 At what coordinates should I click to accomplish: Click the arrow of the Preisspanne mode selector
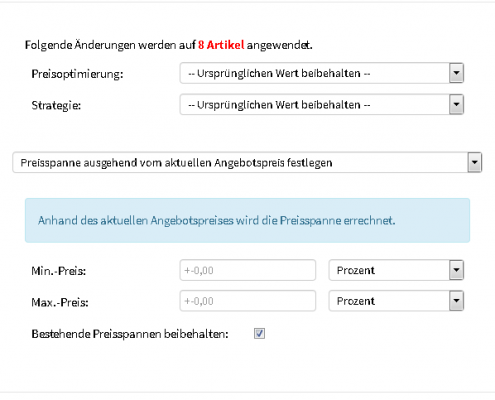[474, 163]
